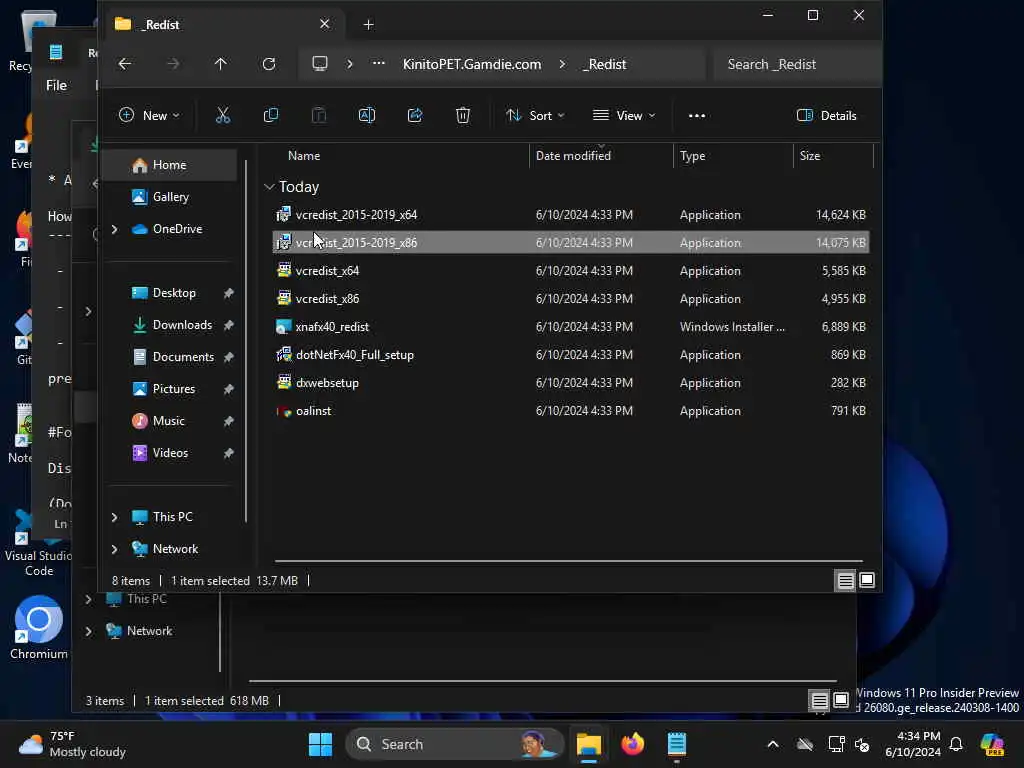Image resolution: width=1024 pixels, height=768 pixels.
Task: Switch to details list view icon in _Redist status bar
Action: 845,581
